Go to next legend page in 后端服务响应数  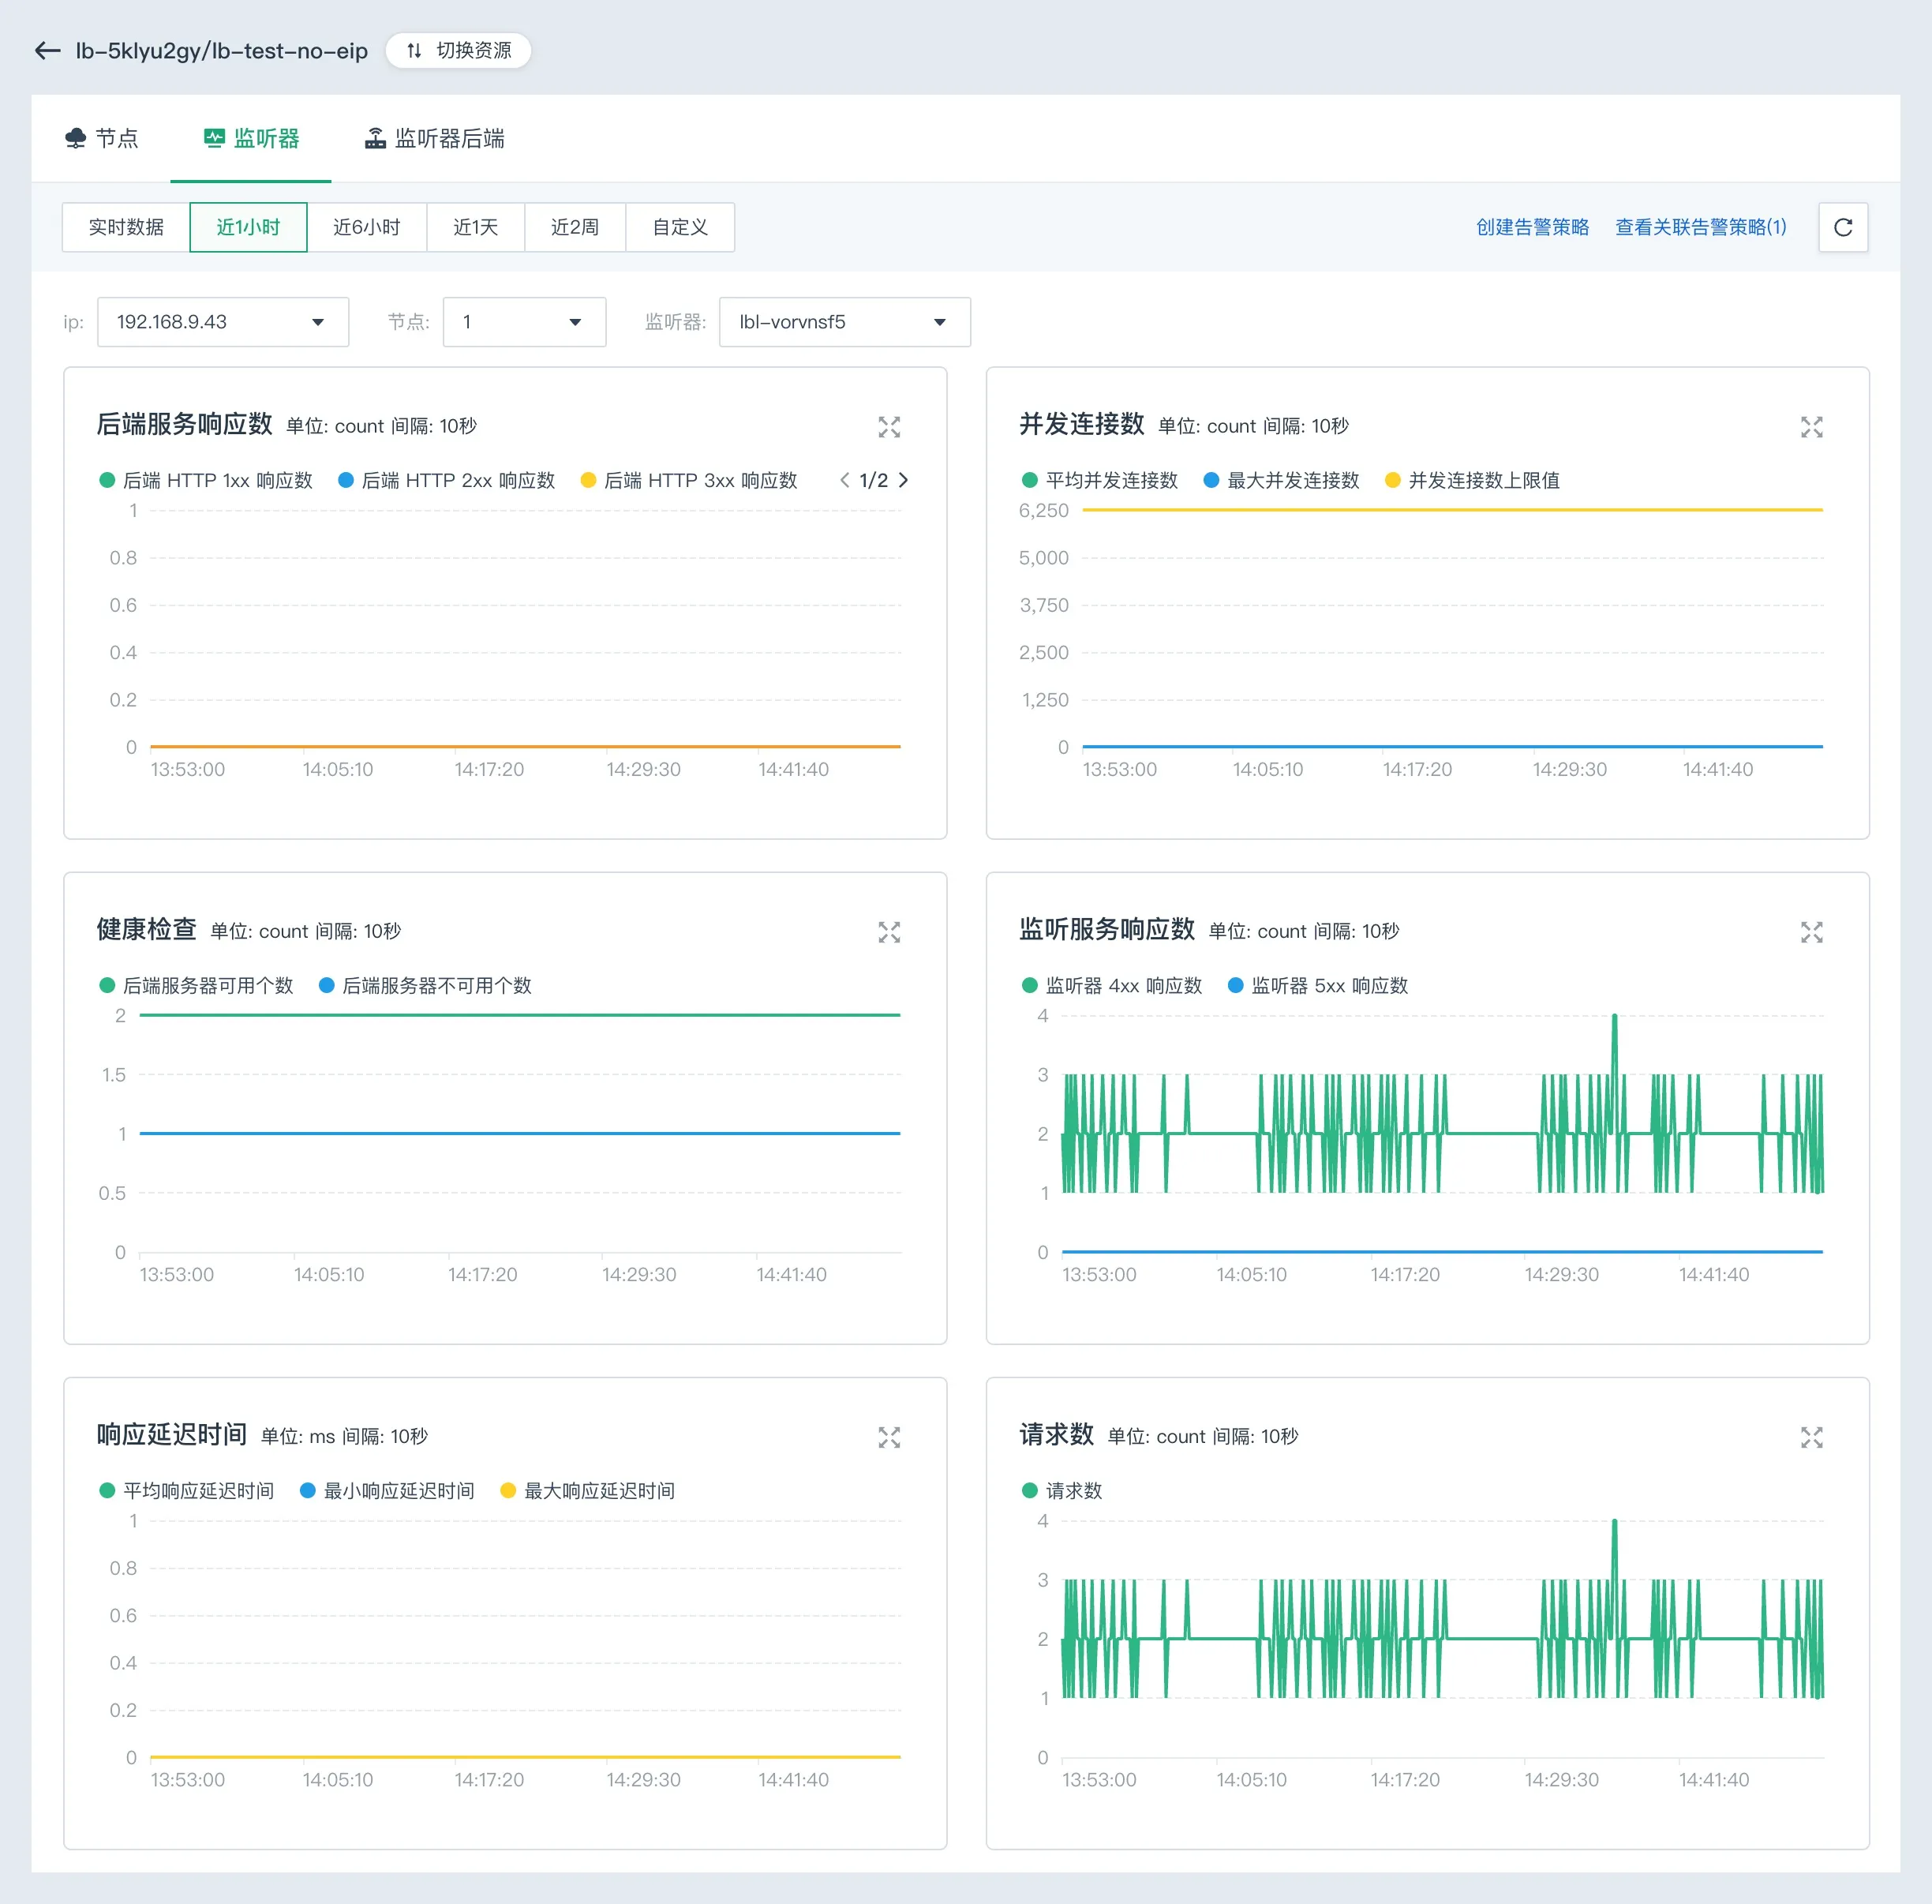point(904,480)
